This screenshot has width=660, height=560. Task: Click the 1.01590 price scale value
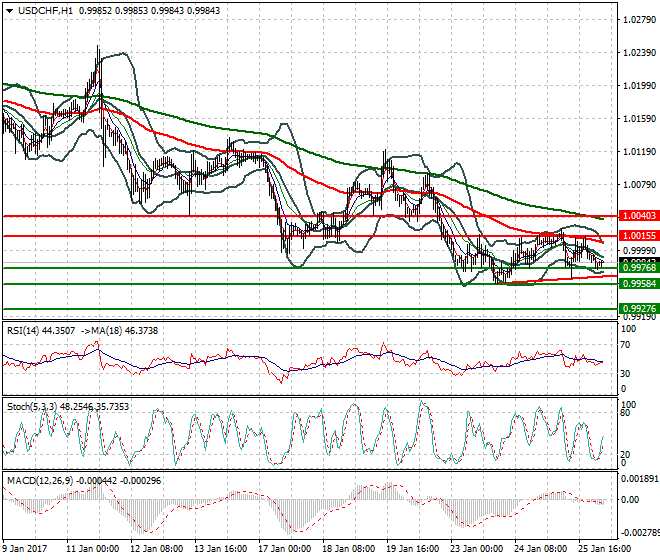[x=639, y=119]
